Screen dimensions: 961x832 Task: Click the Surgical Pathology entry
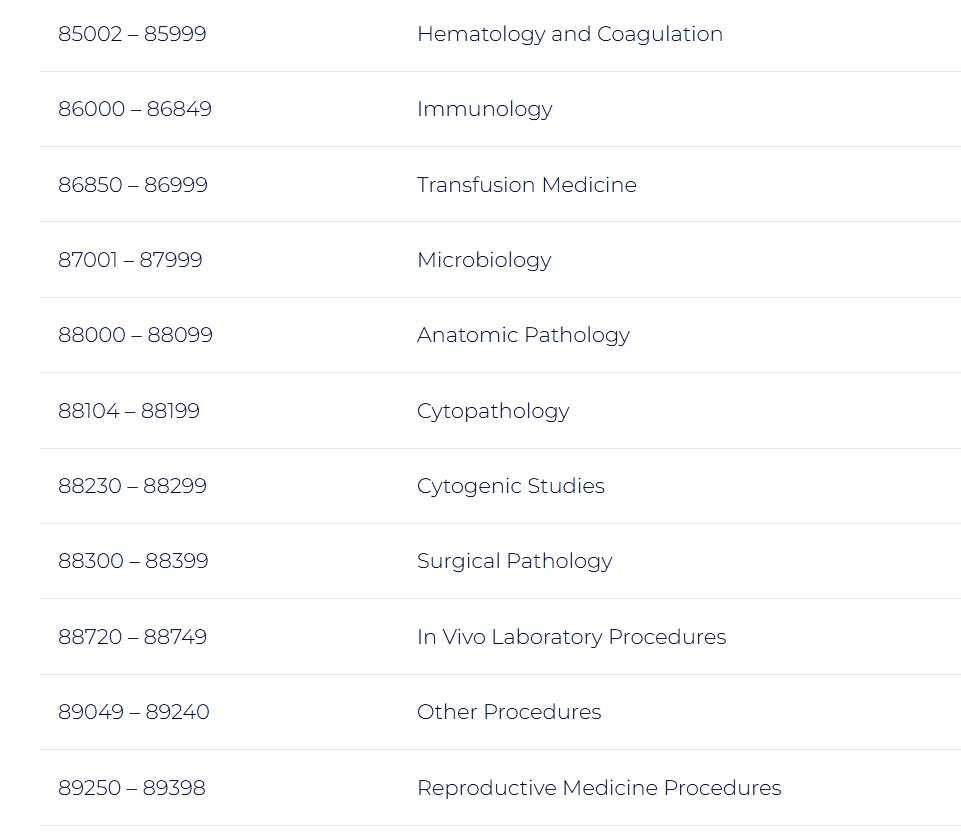coord(514,561)
